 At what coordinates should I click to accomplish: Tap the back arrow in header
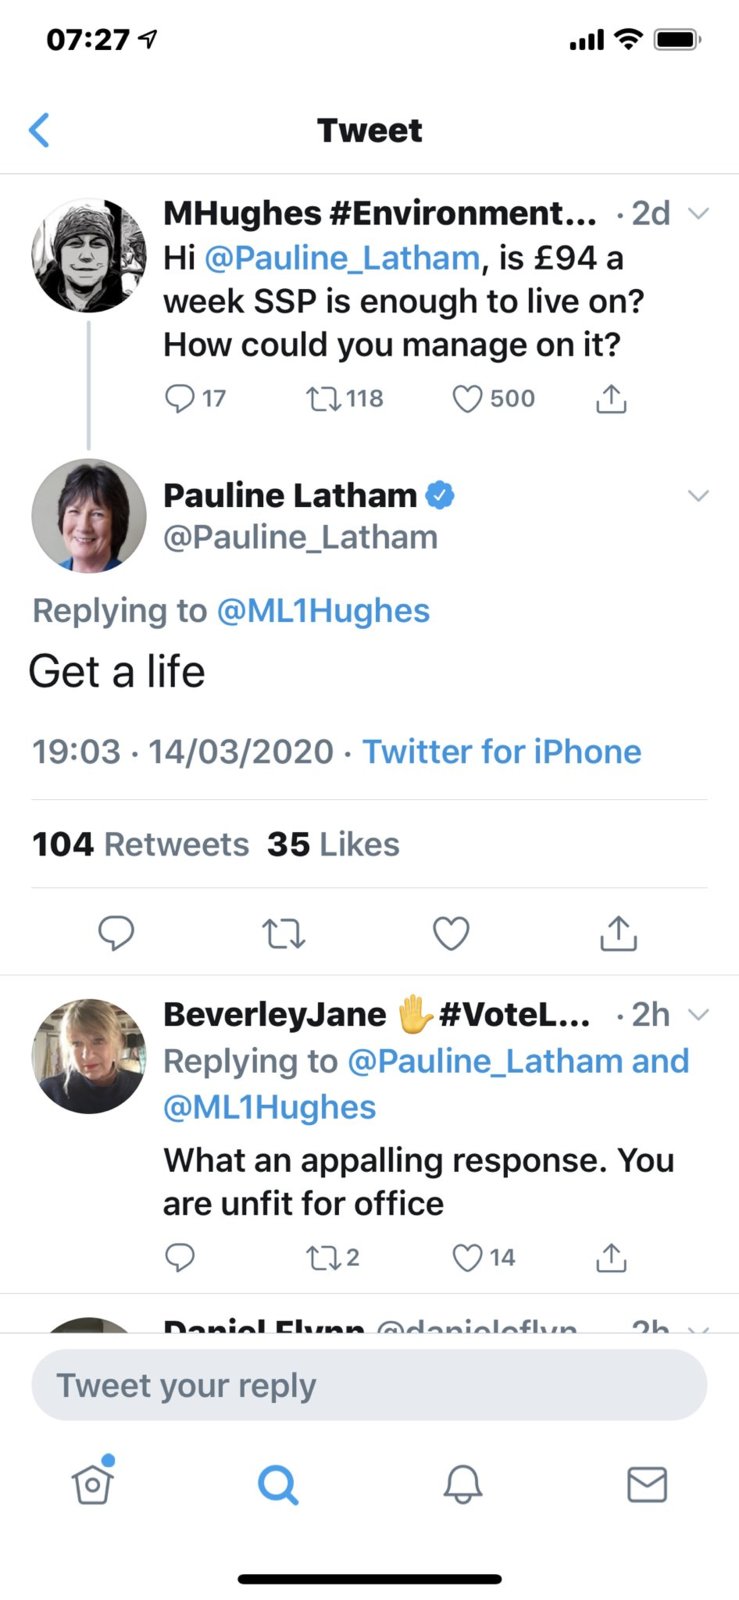click(x=40, y=130)
